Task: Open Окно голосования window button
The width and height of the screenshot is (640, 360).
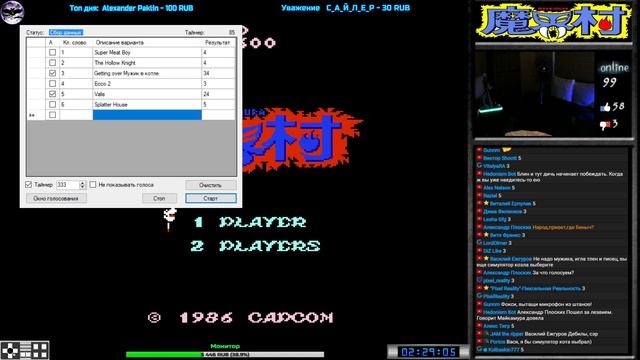Action: click(56, 198)
